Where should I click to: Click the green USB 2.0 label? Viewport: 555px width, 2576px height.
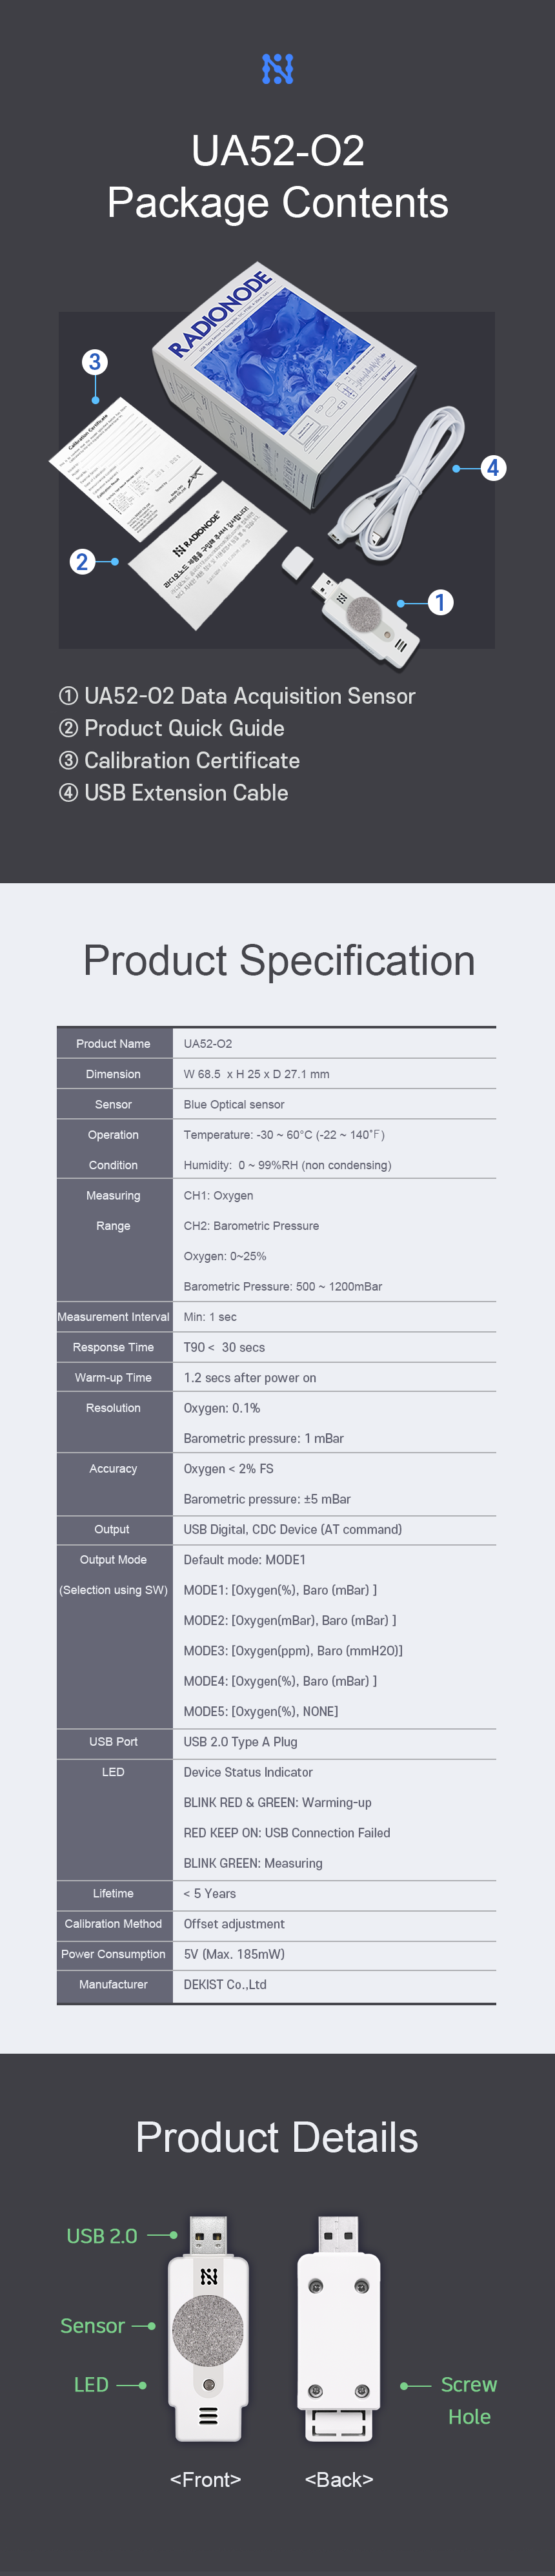101,2236
